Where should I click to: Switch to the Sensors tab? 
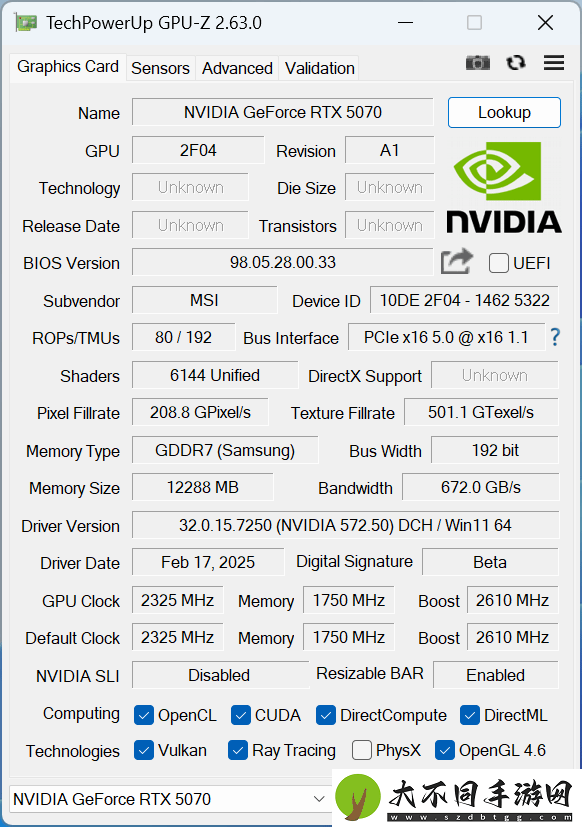[160, 68]
